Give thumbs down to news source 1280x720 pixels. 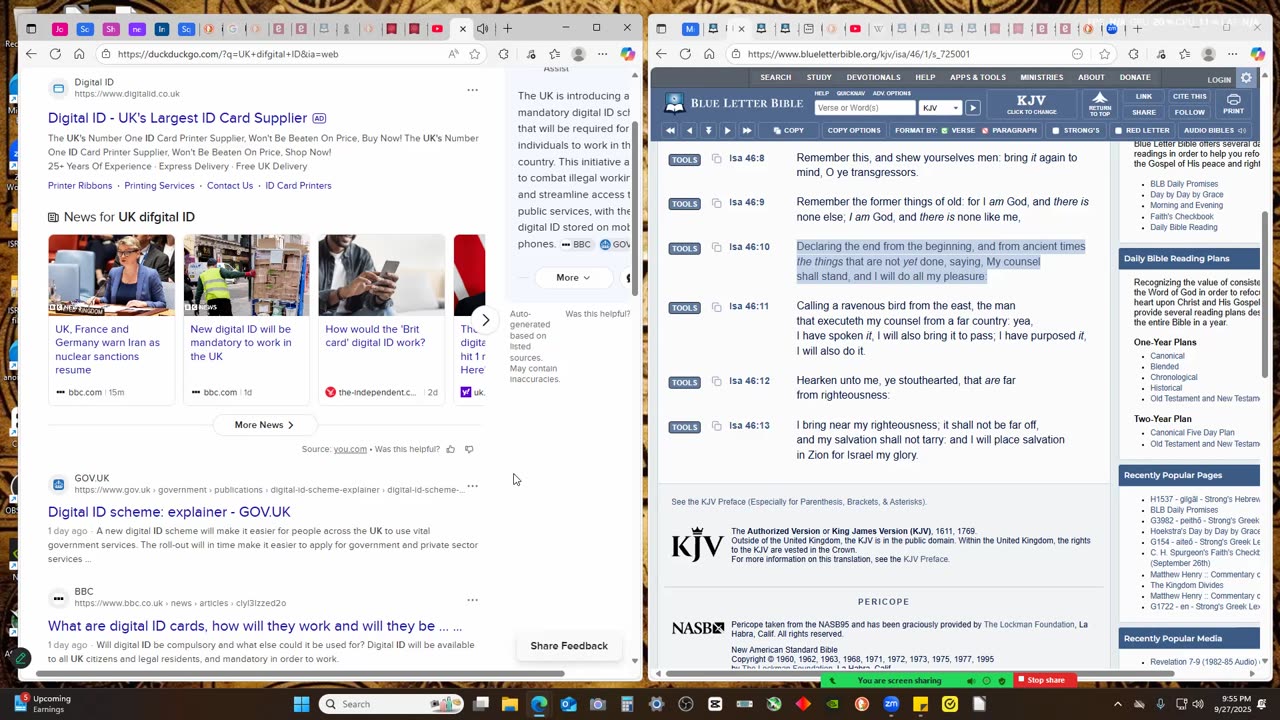coord(469,449)
